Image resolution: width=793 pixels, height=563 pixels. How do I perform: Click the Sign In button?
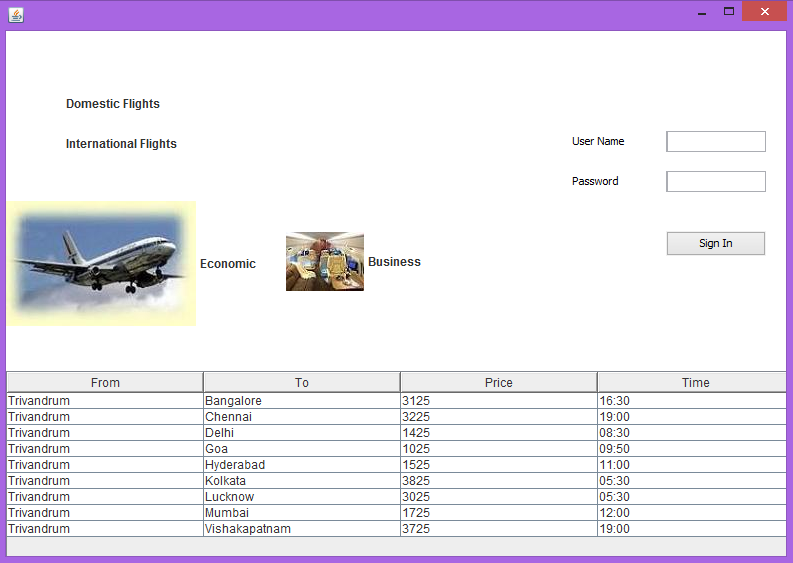pyautogui.click(x=716, y=243)
